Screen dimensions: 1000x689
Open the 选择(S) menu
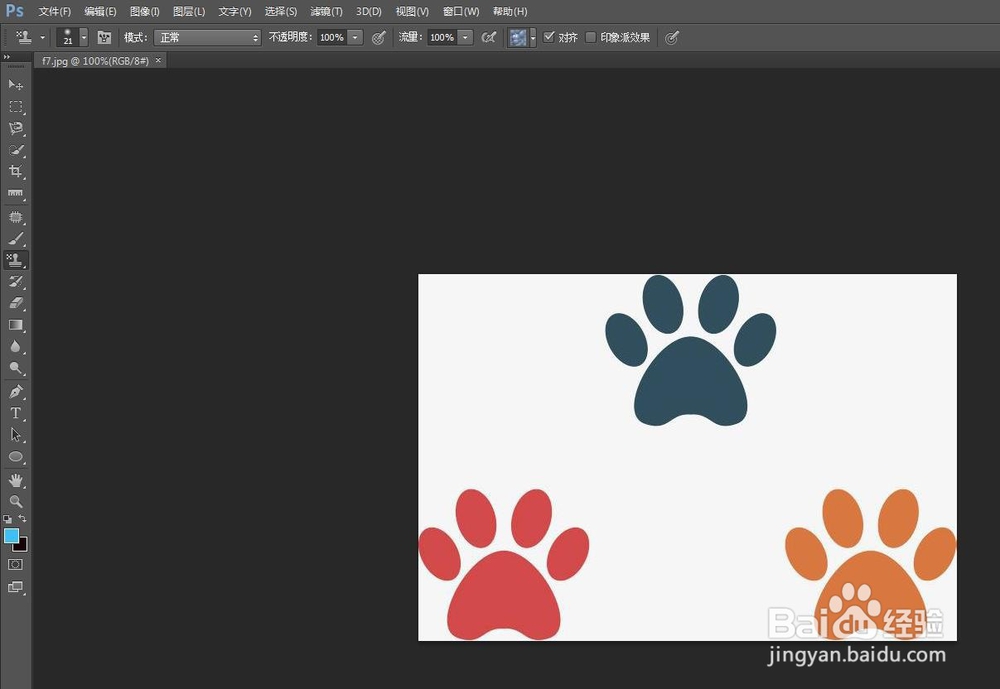click(x=281, y=11)
